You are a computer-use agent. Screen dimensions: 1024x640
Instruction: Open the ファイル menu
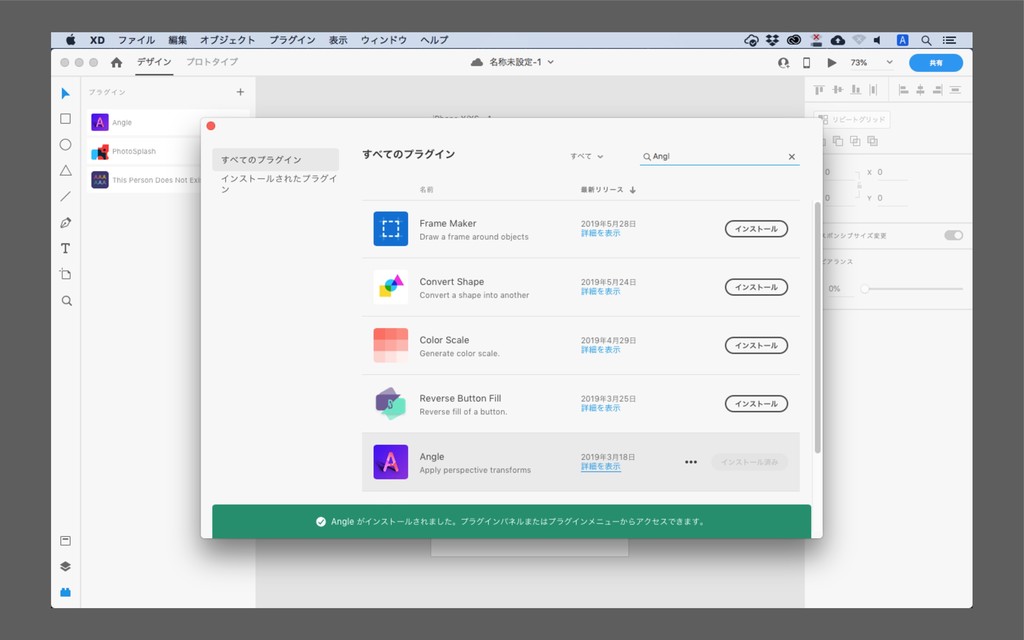pyautogui.click(x=136, y=40)
